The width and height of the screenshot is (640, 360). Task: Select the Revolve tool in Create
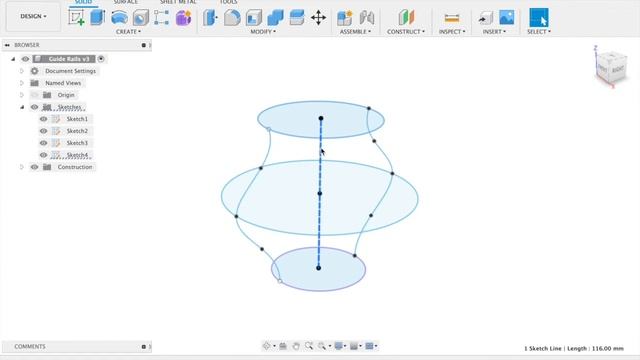[119, 18]
